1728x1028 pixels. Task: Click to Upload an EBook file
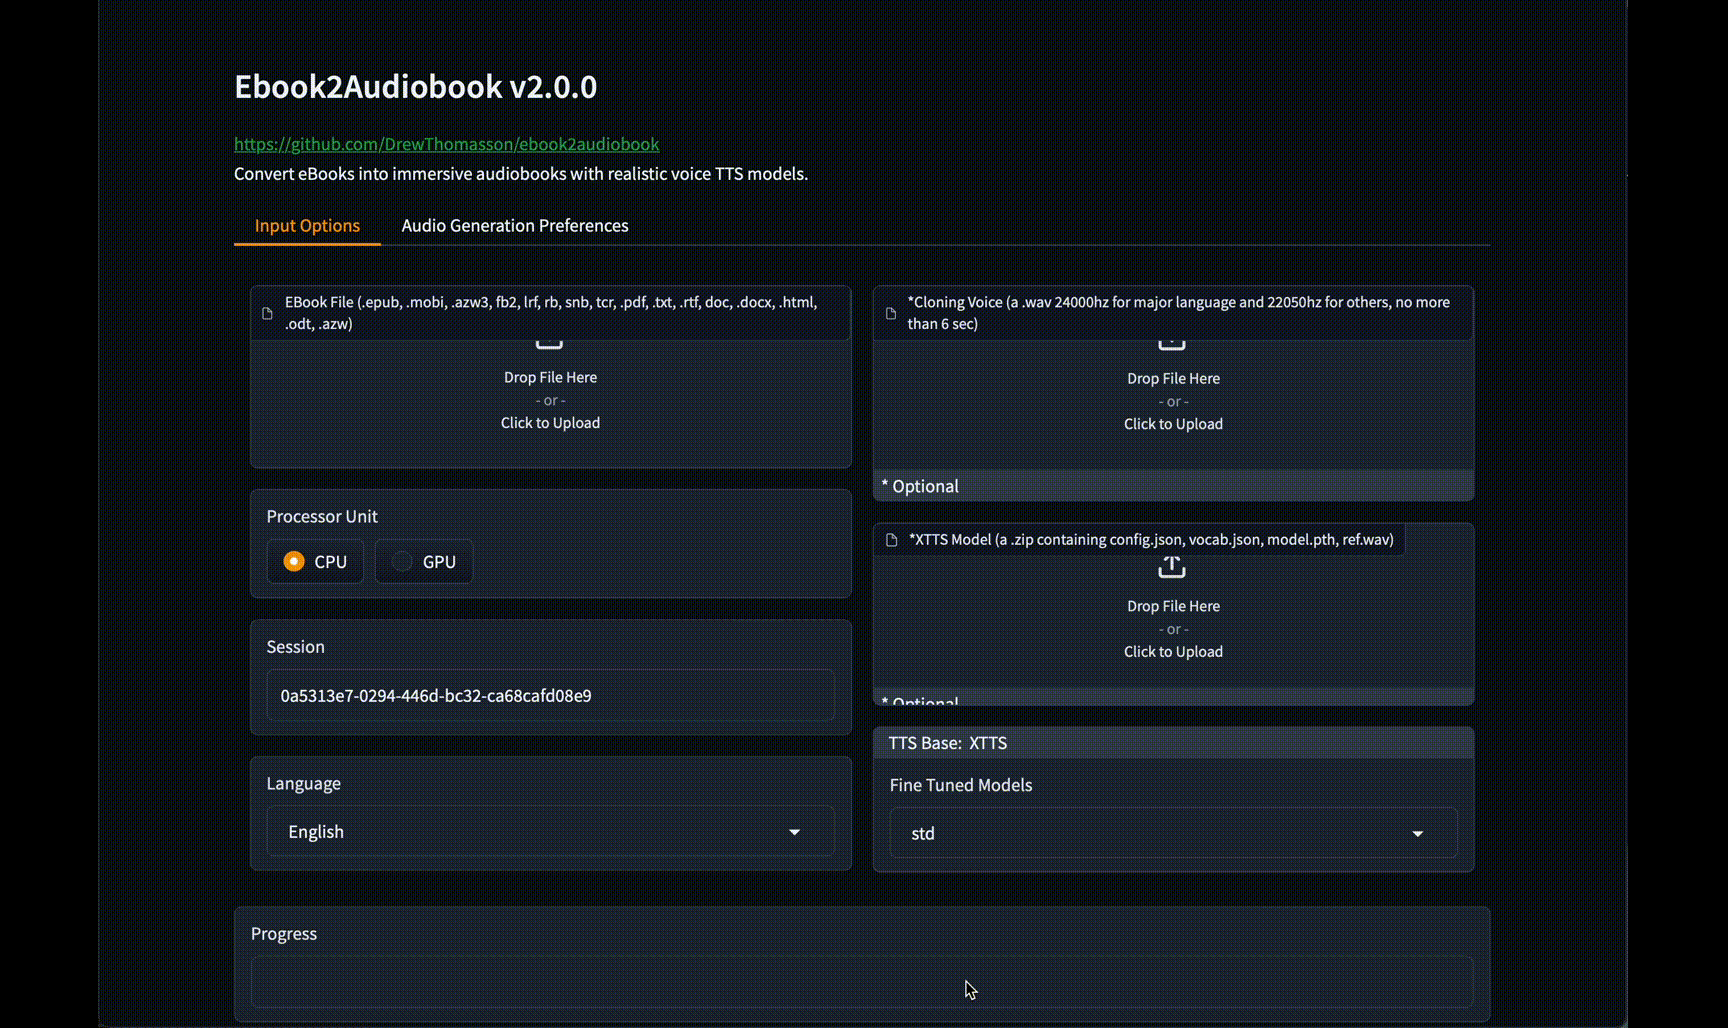point(549,422)
